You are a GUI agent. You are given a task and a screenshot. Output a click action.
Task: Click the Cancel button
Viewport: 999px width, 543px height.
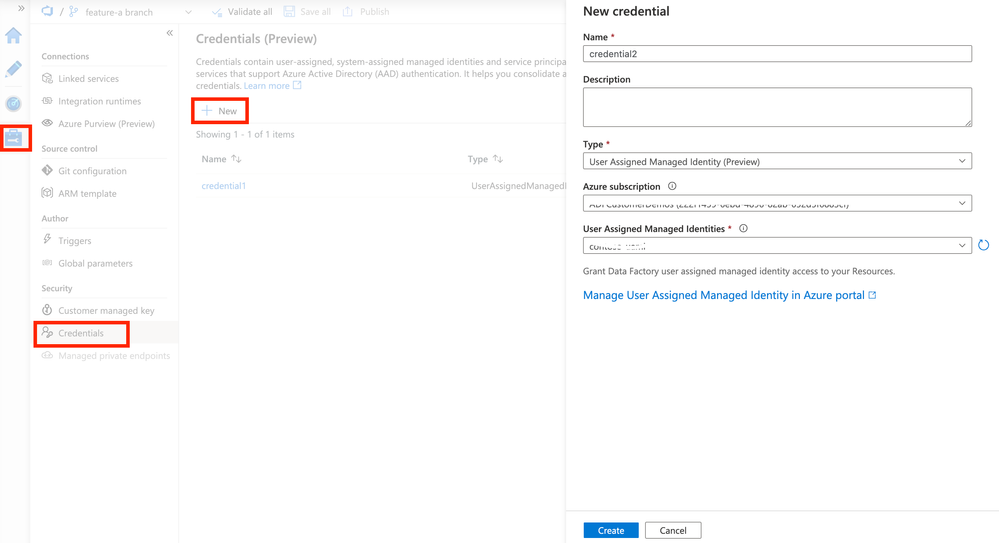click(x=673, y=530)
